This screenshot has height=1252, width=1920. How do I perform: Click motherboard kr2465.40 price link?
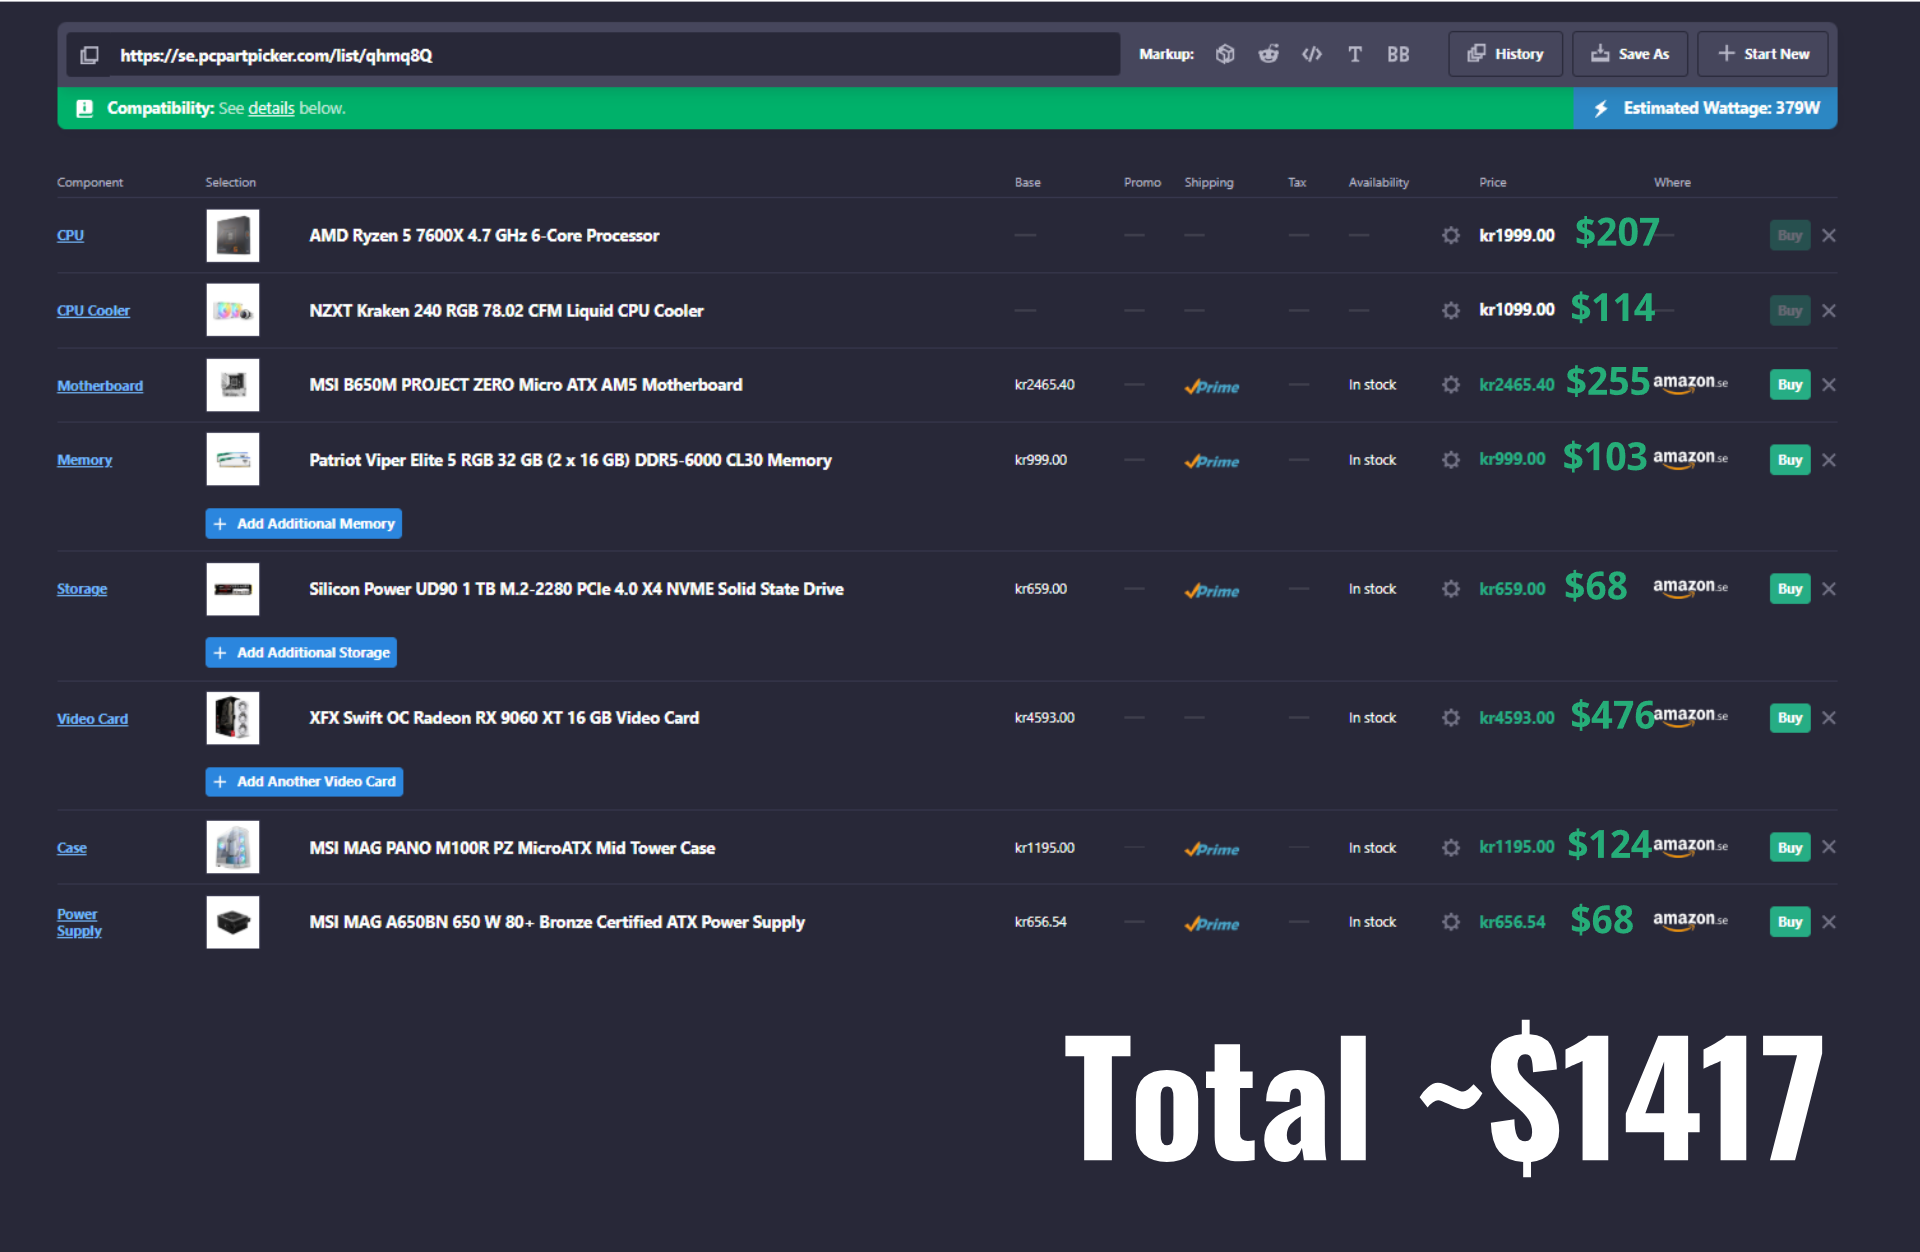pyautogui.click(x=1517, y=385)
